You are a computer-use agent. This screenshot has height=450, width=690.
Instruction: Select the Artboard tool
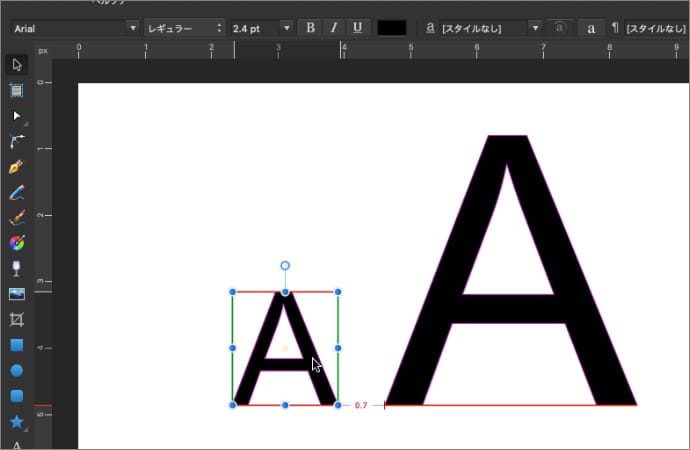tap(16, 91)
